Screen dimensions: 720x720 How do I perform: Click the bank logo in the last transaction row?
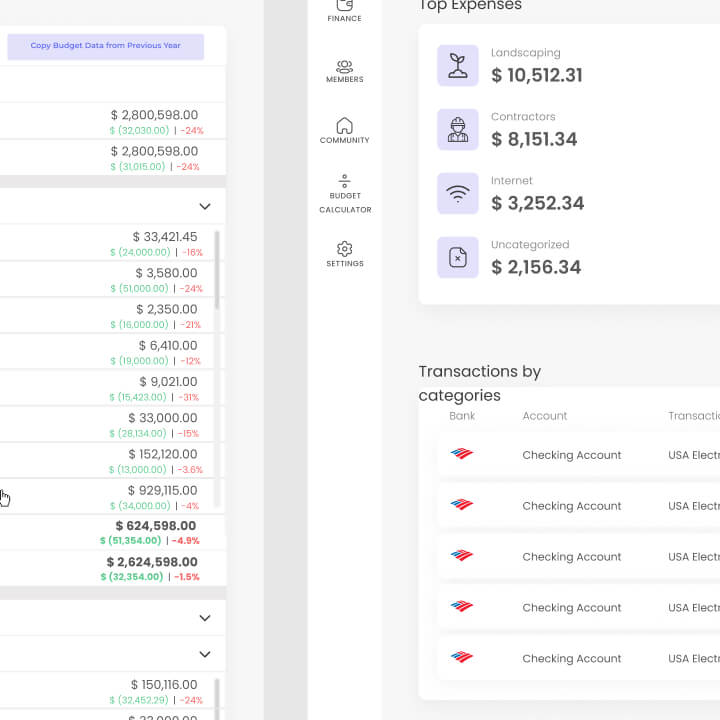tap(461, 658)
